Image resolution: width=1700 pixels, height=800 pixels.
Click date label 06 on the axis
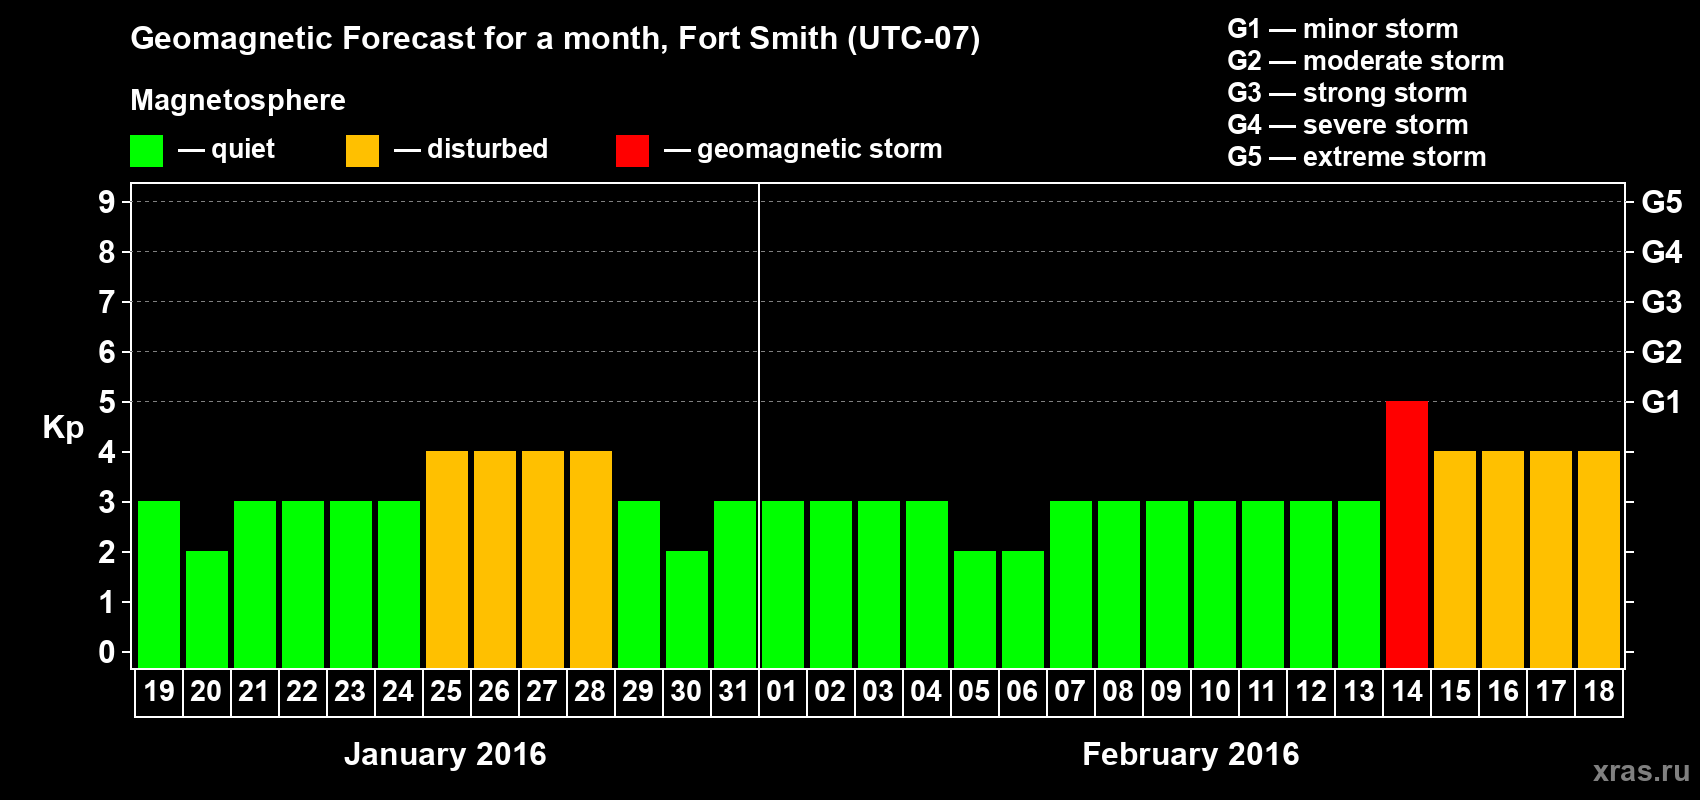point(1023,692)
